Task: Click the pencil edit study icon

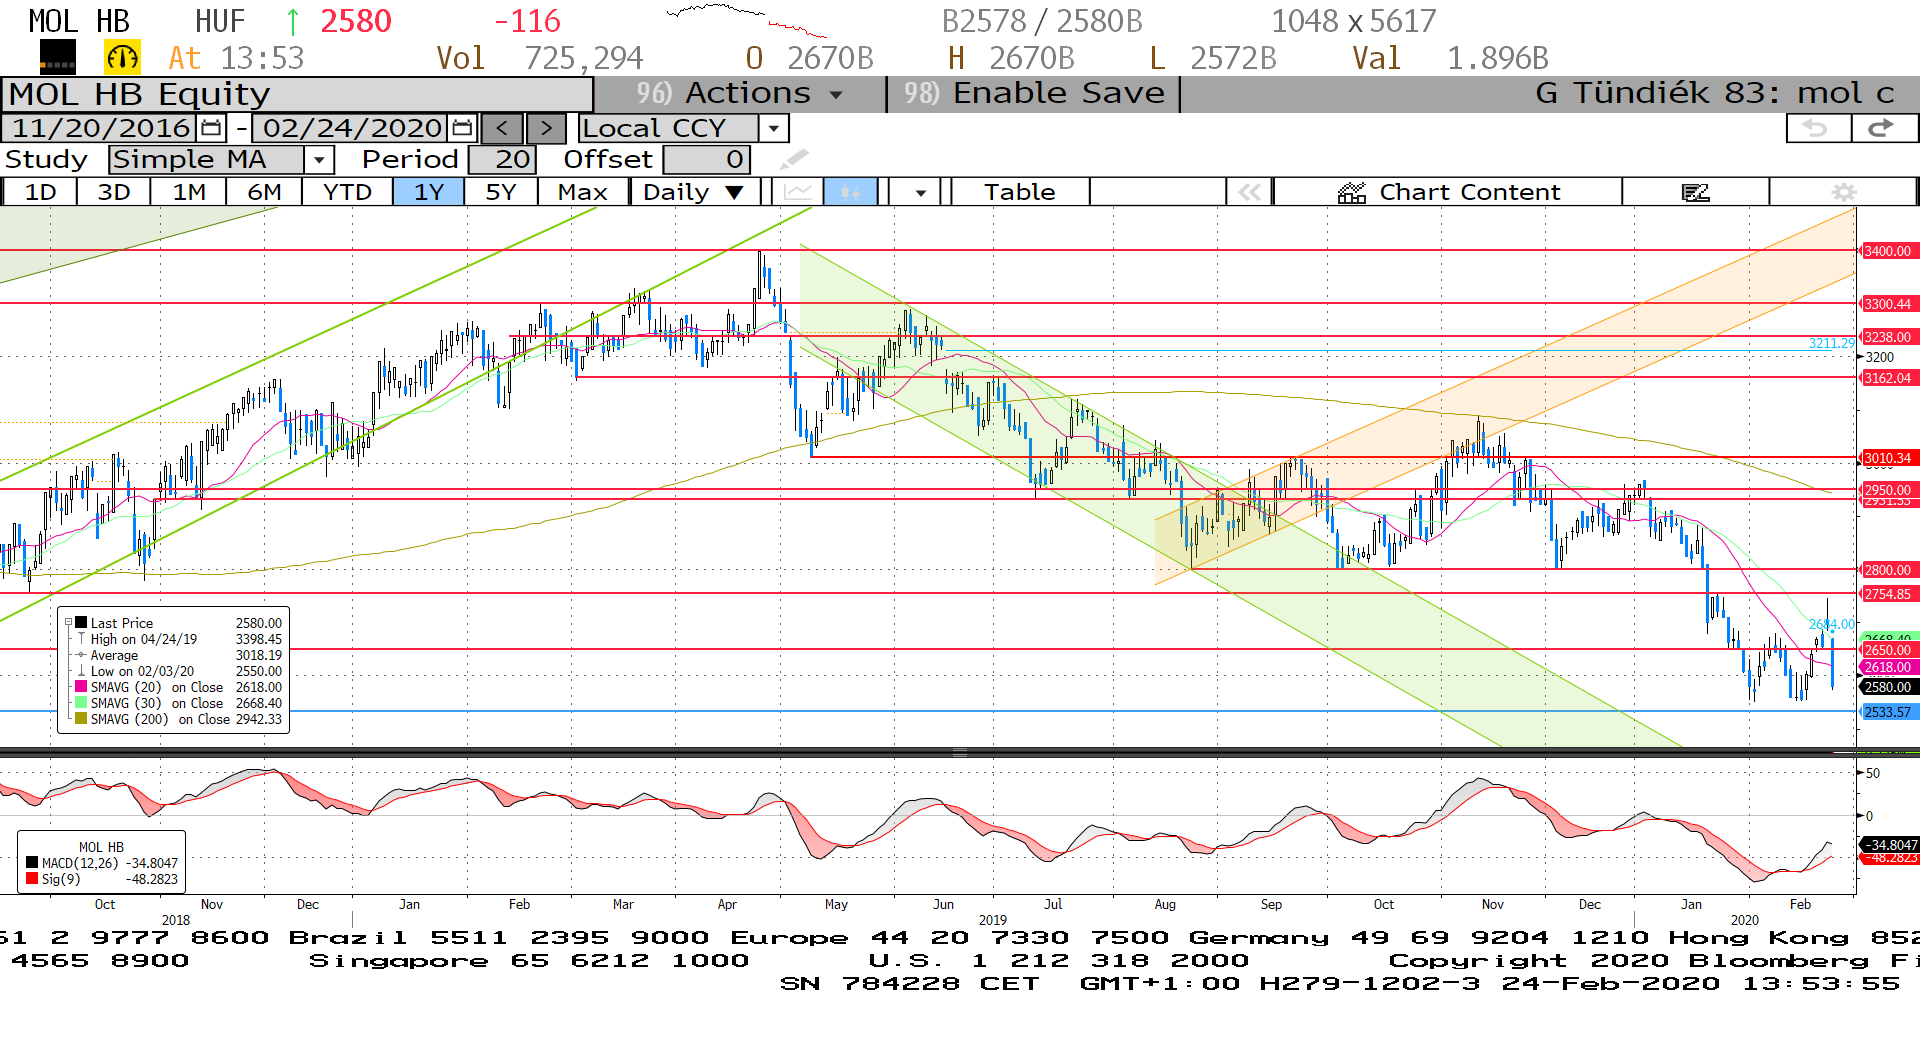Action: click(794, 159)
